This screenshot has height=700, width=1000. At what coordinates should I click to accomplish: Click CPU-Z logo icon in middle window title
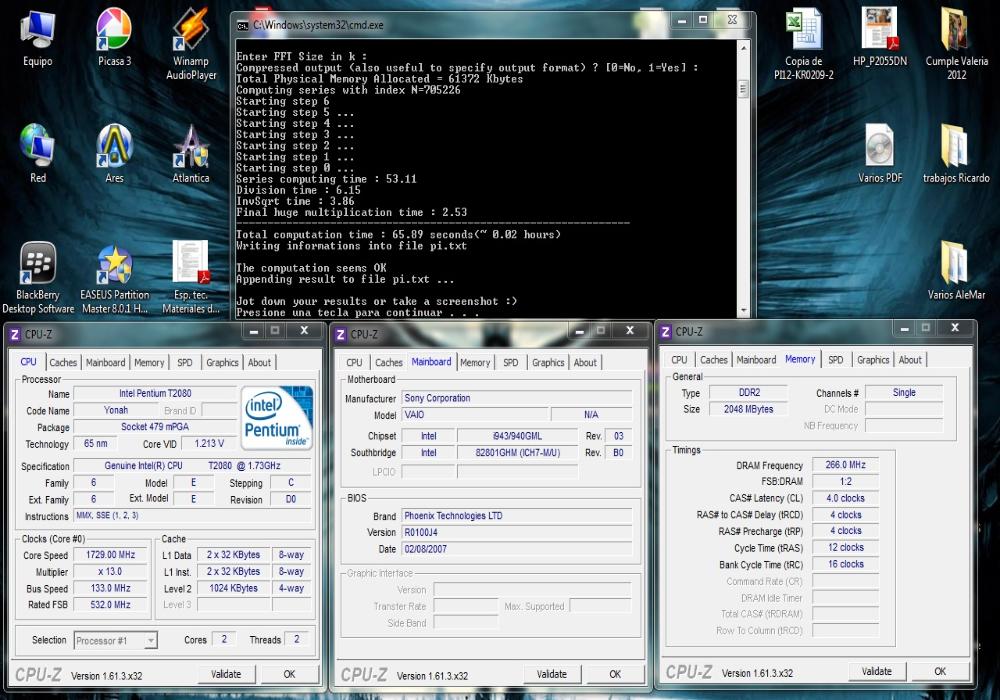(x=341, y=335)
